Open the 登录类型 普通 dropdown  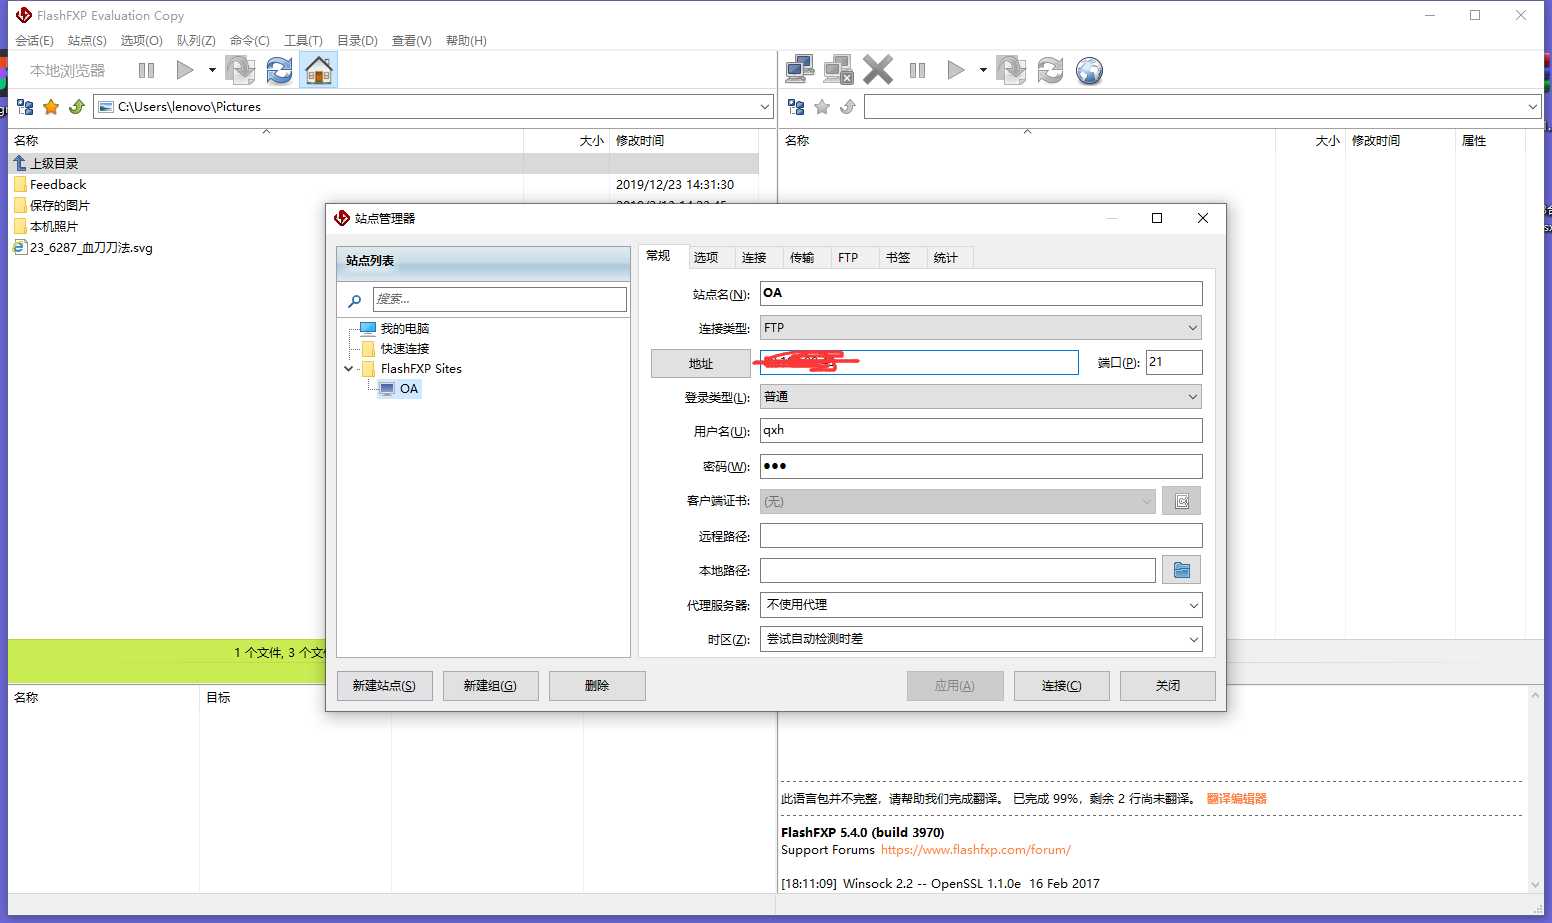tap(981, 397)
